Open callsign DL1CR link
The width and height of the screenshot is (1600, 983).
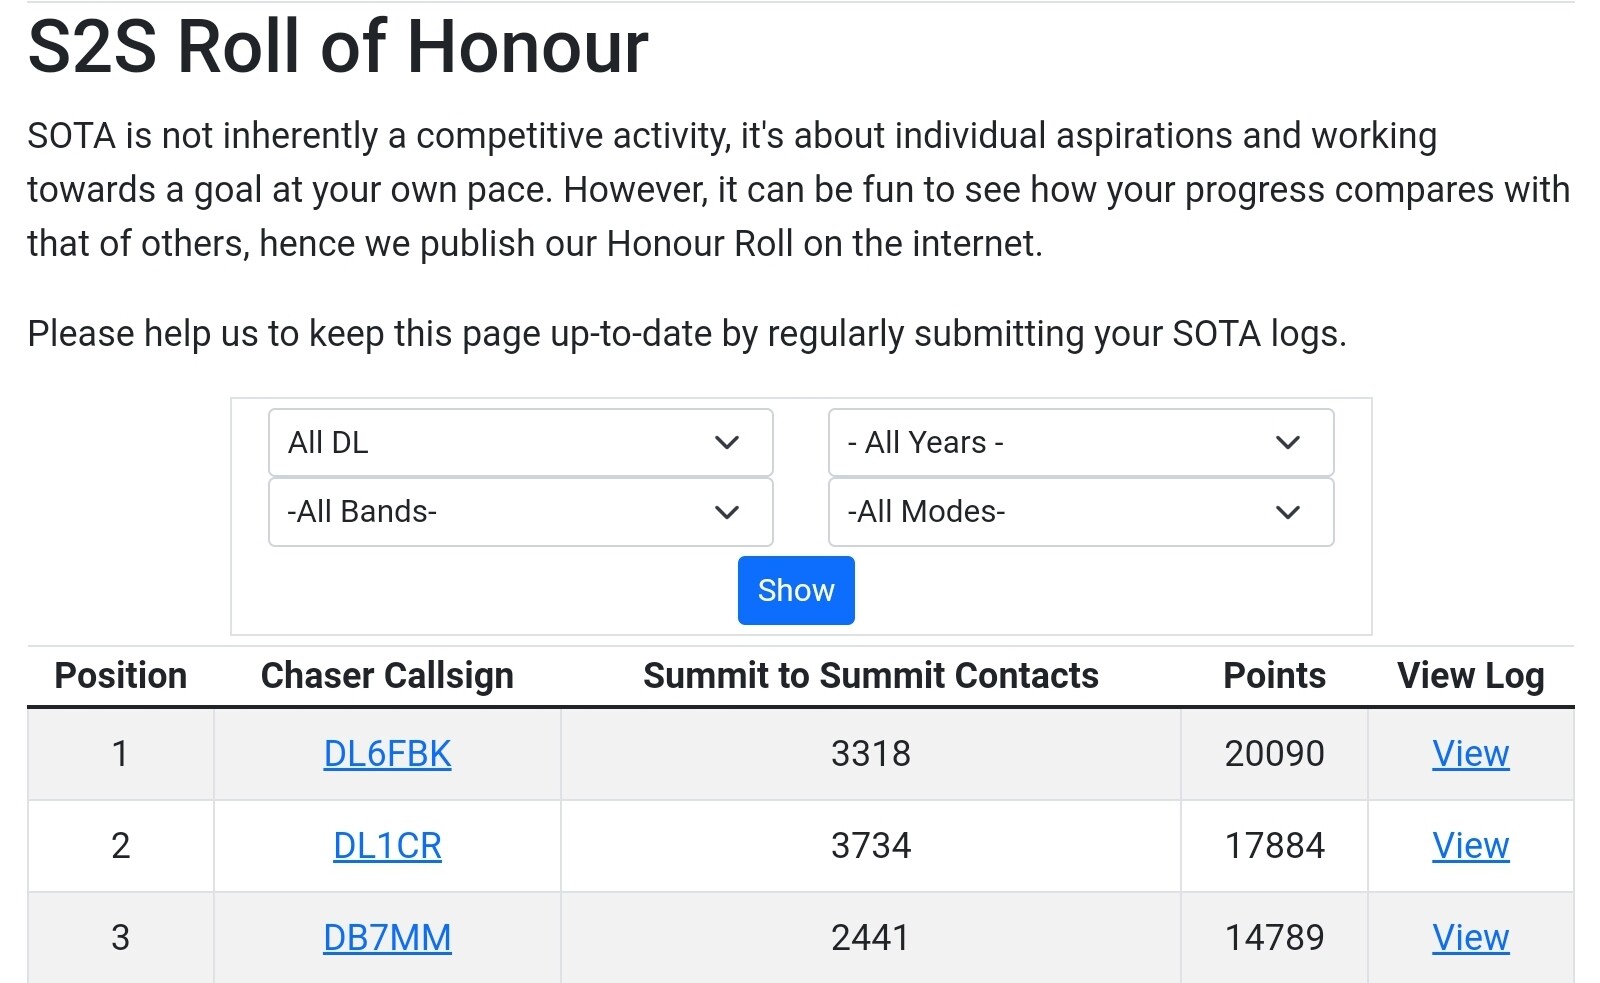[x=387, y=846]
